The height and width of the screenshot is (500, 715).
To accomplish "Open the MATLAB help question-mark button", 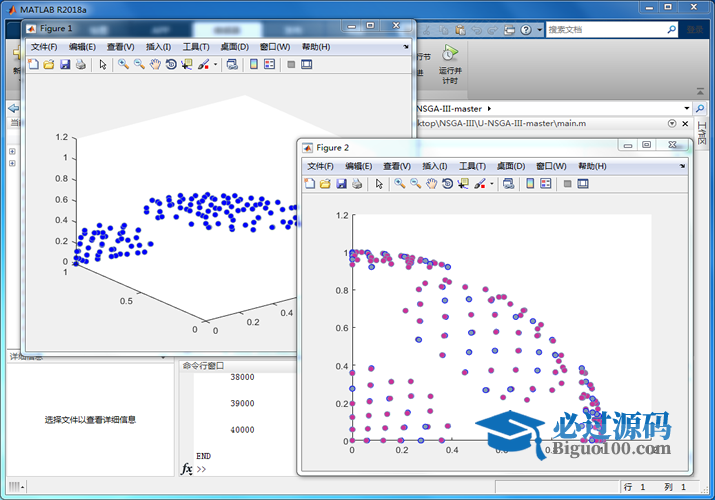I will tap(528, 30).
